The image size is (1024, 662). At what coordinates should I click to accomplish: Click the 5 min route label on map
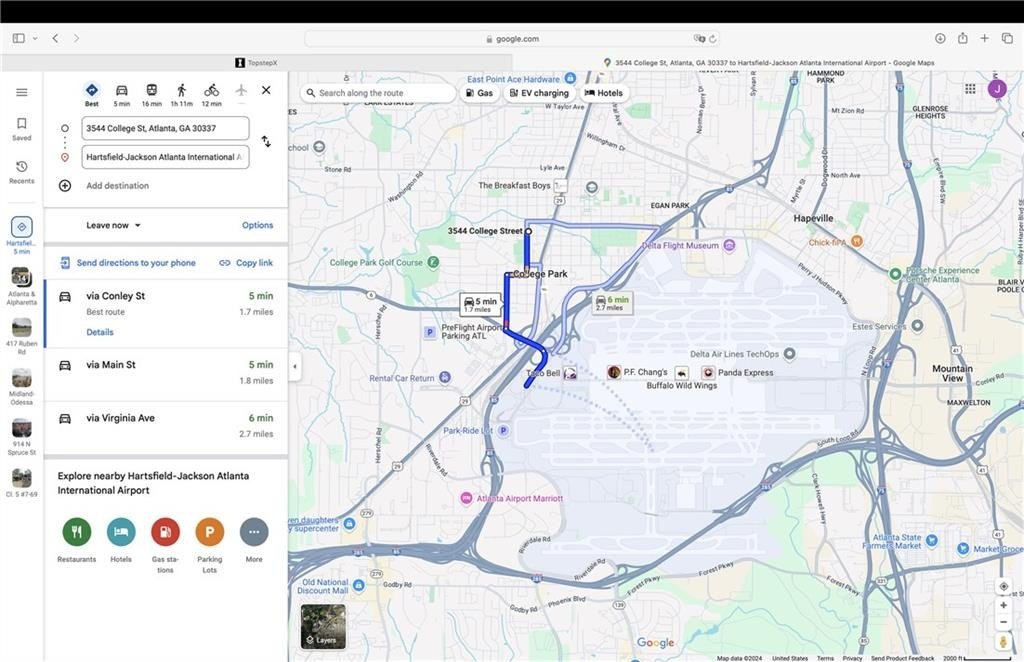point(479,304)
